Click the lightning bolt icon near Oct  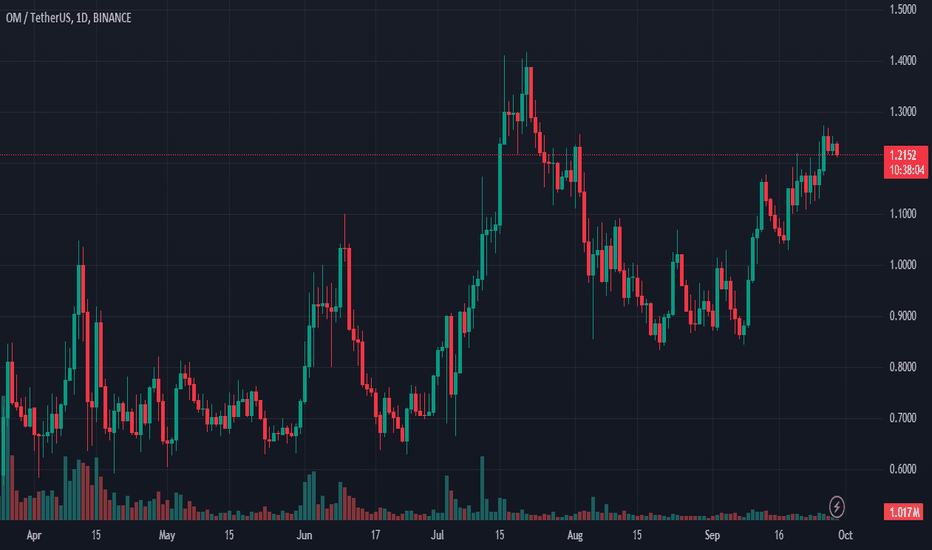837,507
